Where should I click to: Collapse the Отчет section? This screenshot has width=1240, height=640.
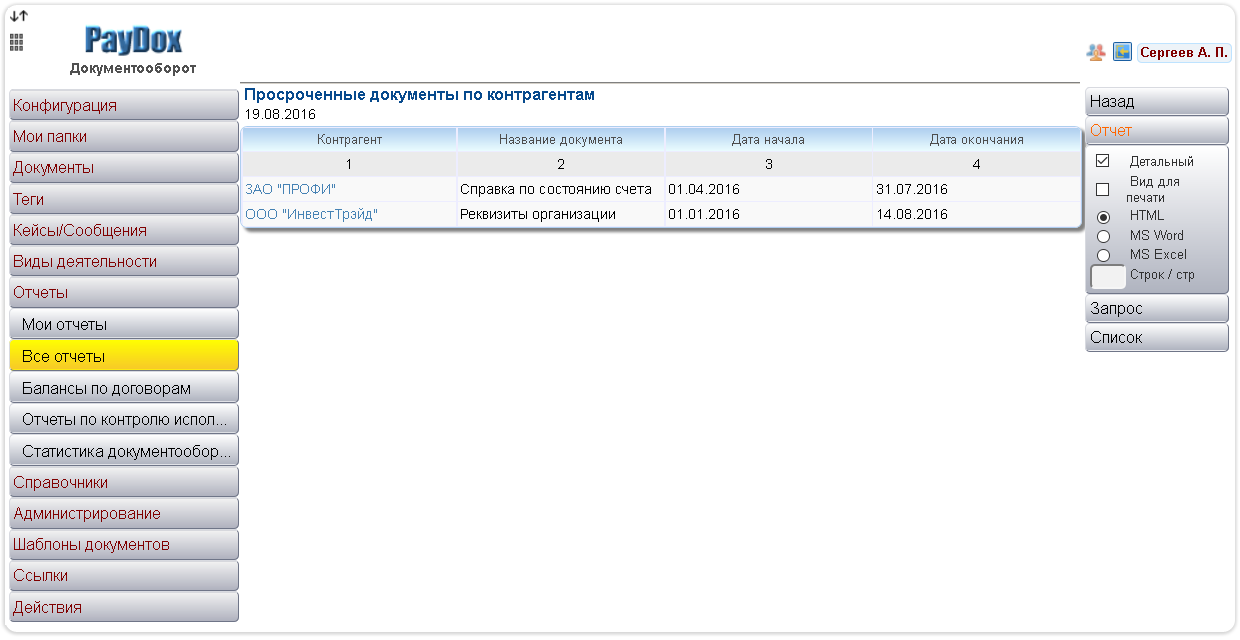click(1156, 131)
